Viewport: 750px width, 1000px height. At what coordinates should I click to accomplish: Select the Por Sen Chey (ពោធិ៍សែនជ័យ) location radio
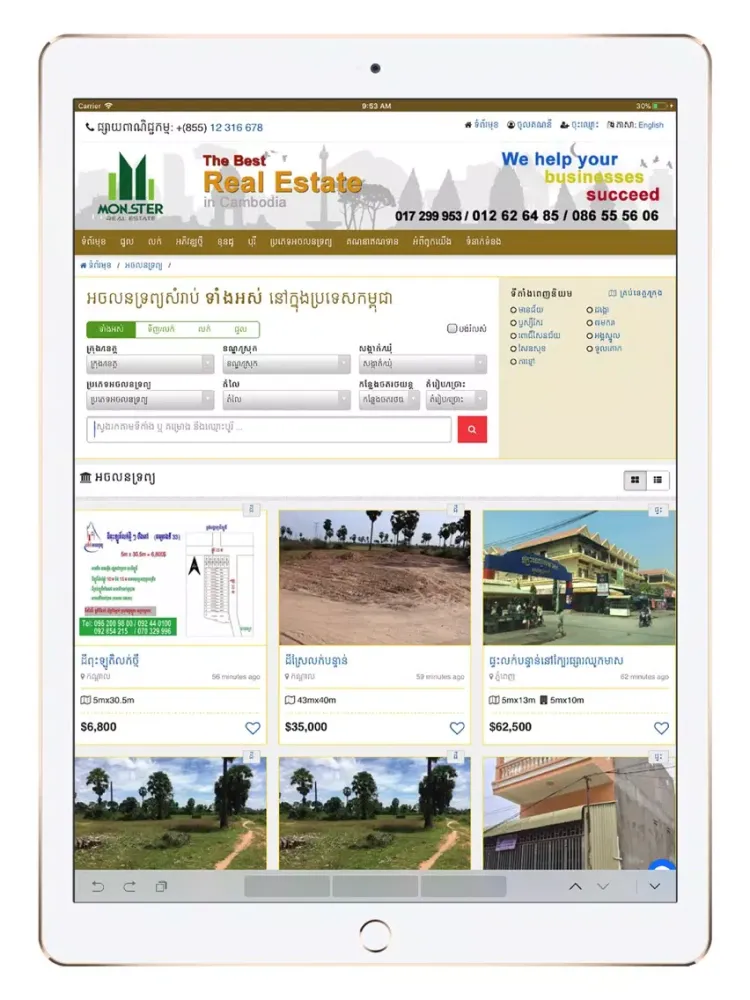513,335
